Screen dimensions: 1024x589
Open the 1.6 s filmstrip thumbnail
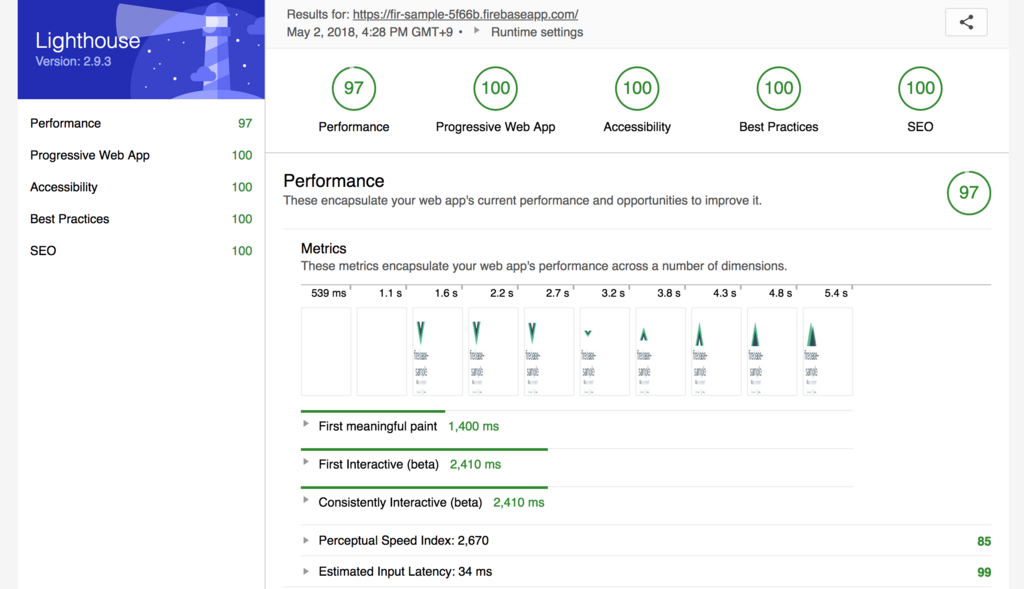point(438,351)
